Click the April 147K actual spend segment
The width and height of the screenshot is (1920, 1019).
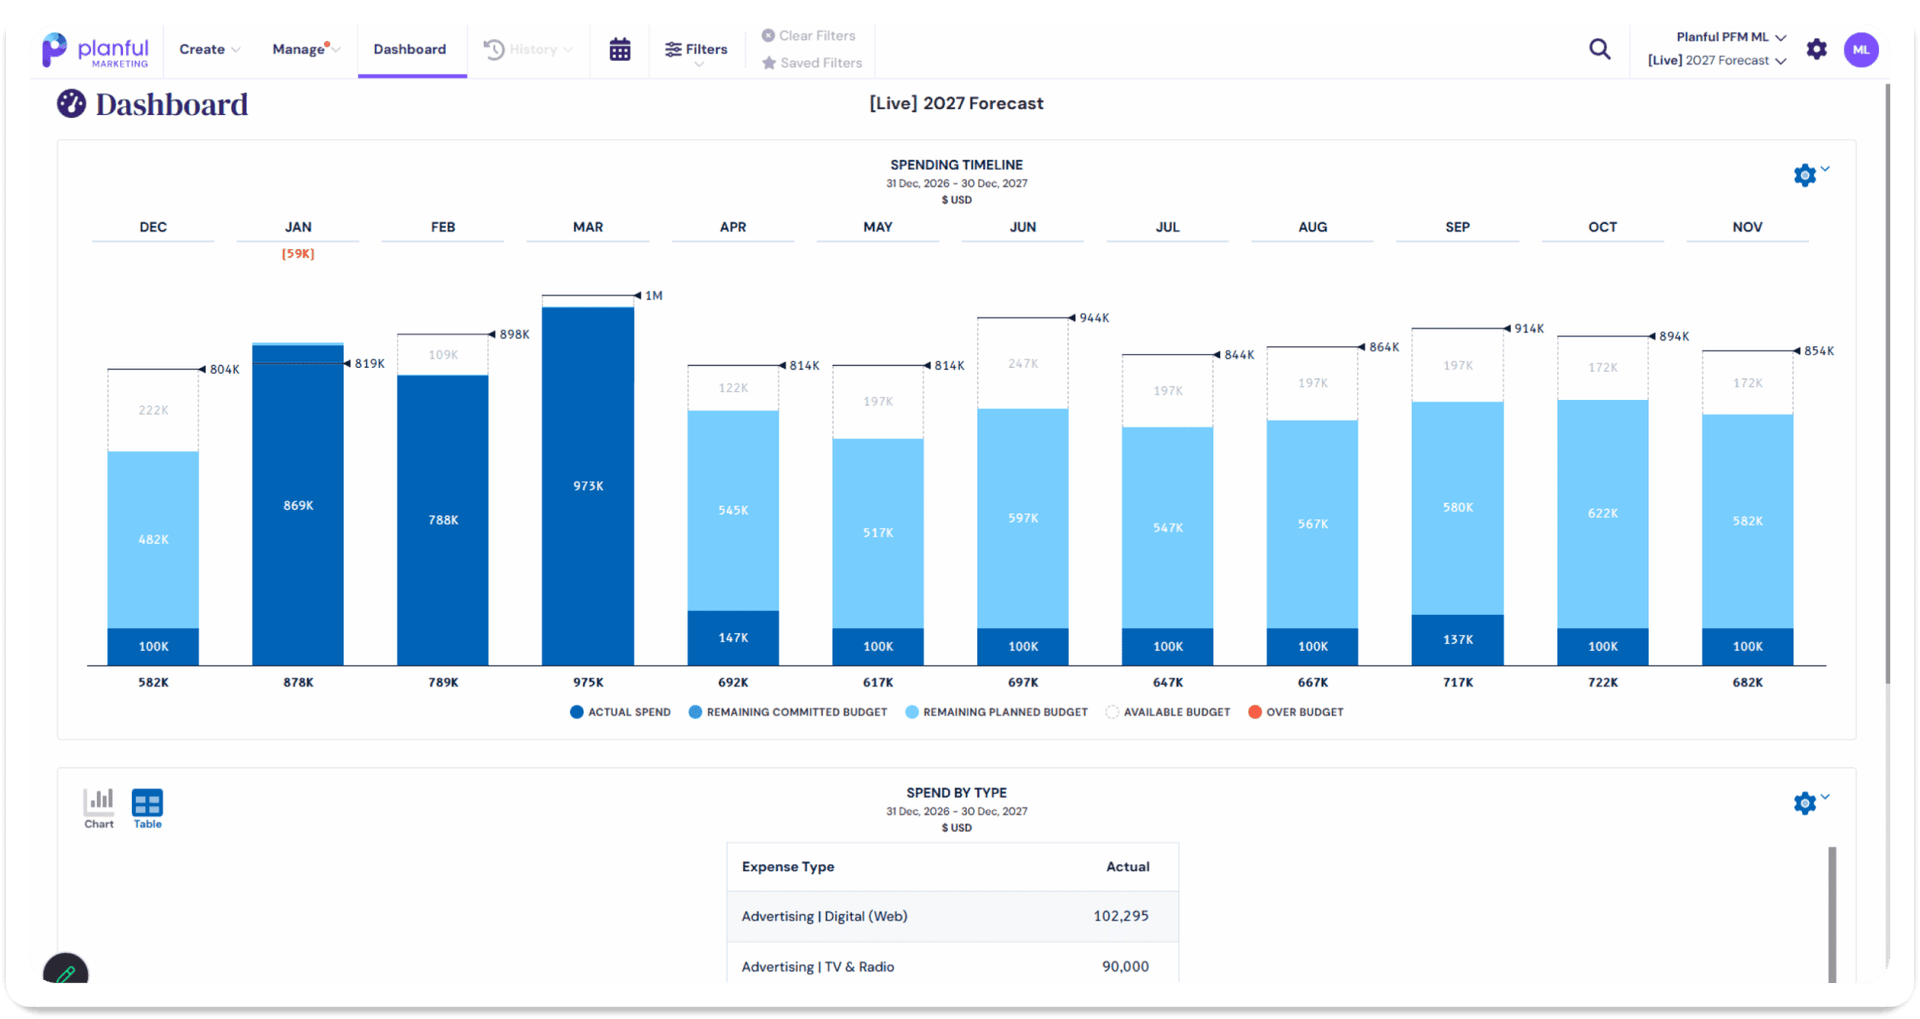click(x=733, y=638)
